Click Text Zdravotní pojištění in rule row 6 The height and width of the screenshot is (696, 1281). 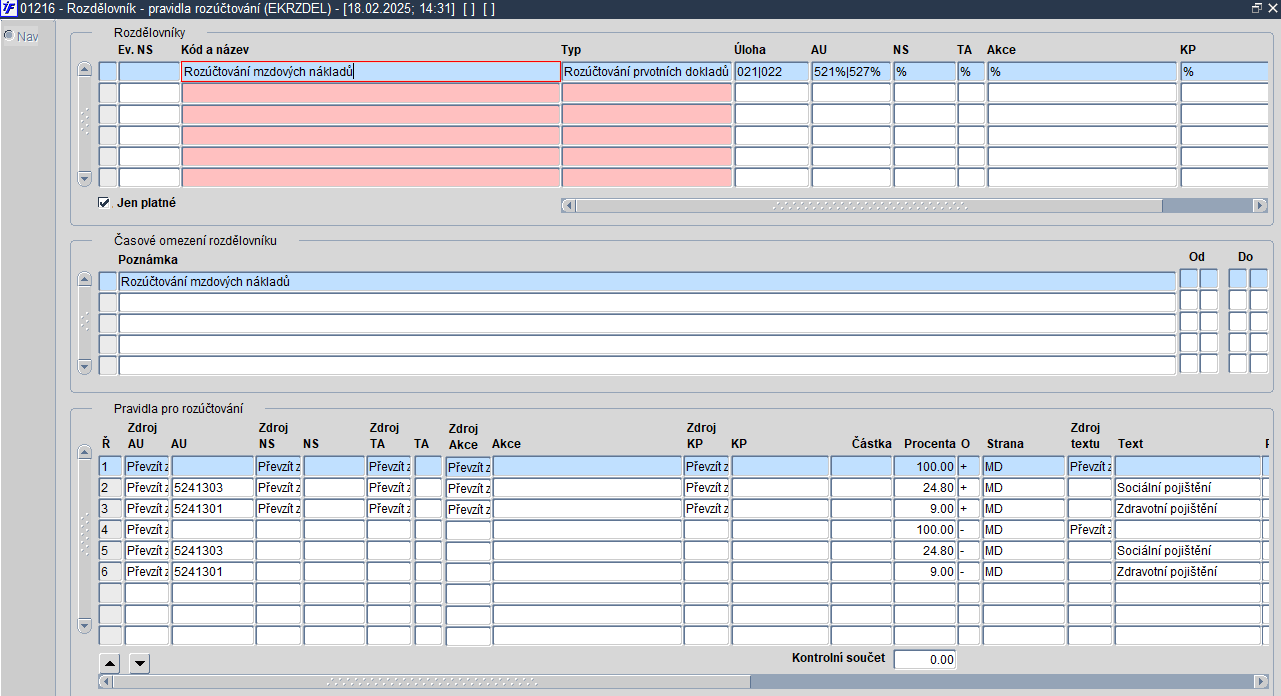[x=1188, y=571]
